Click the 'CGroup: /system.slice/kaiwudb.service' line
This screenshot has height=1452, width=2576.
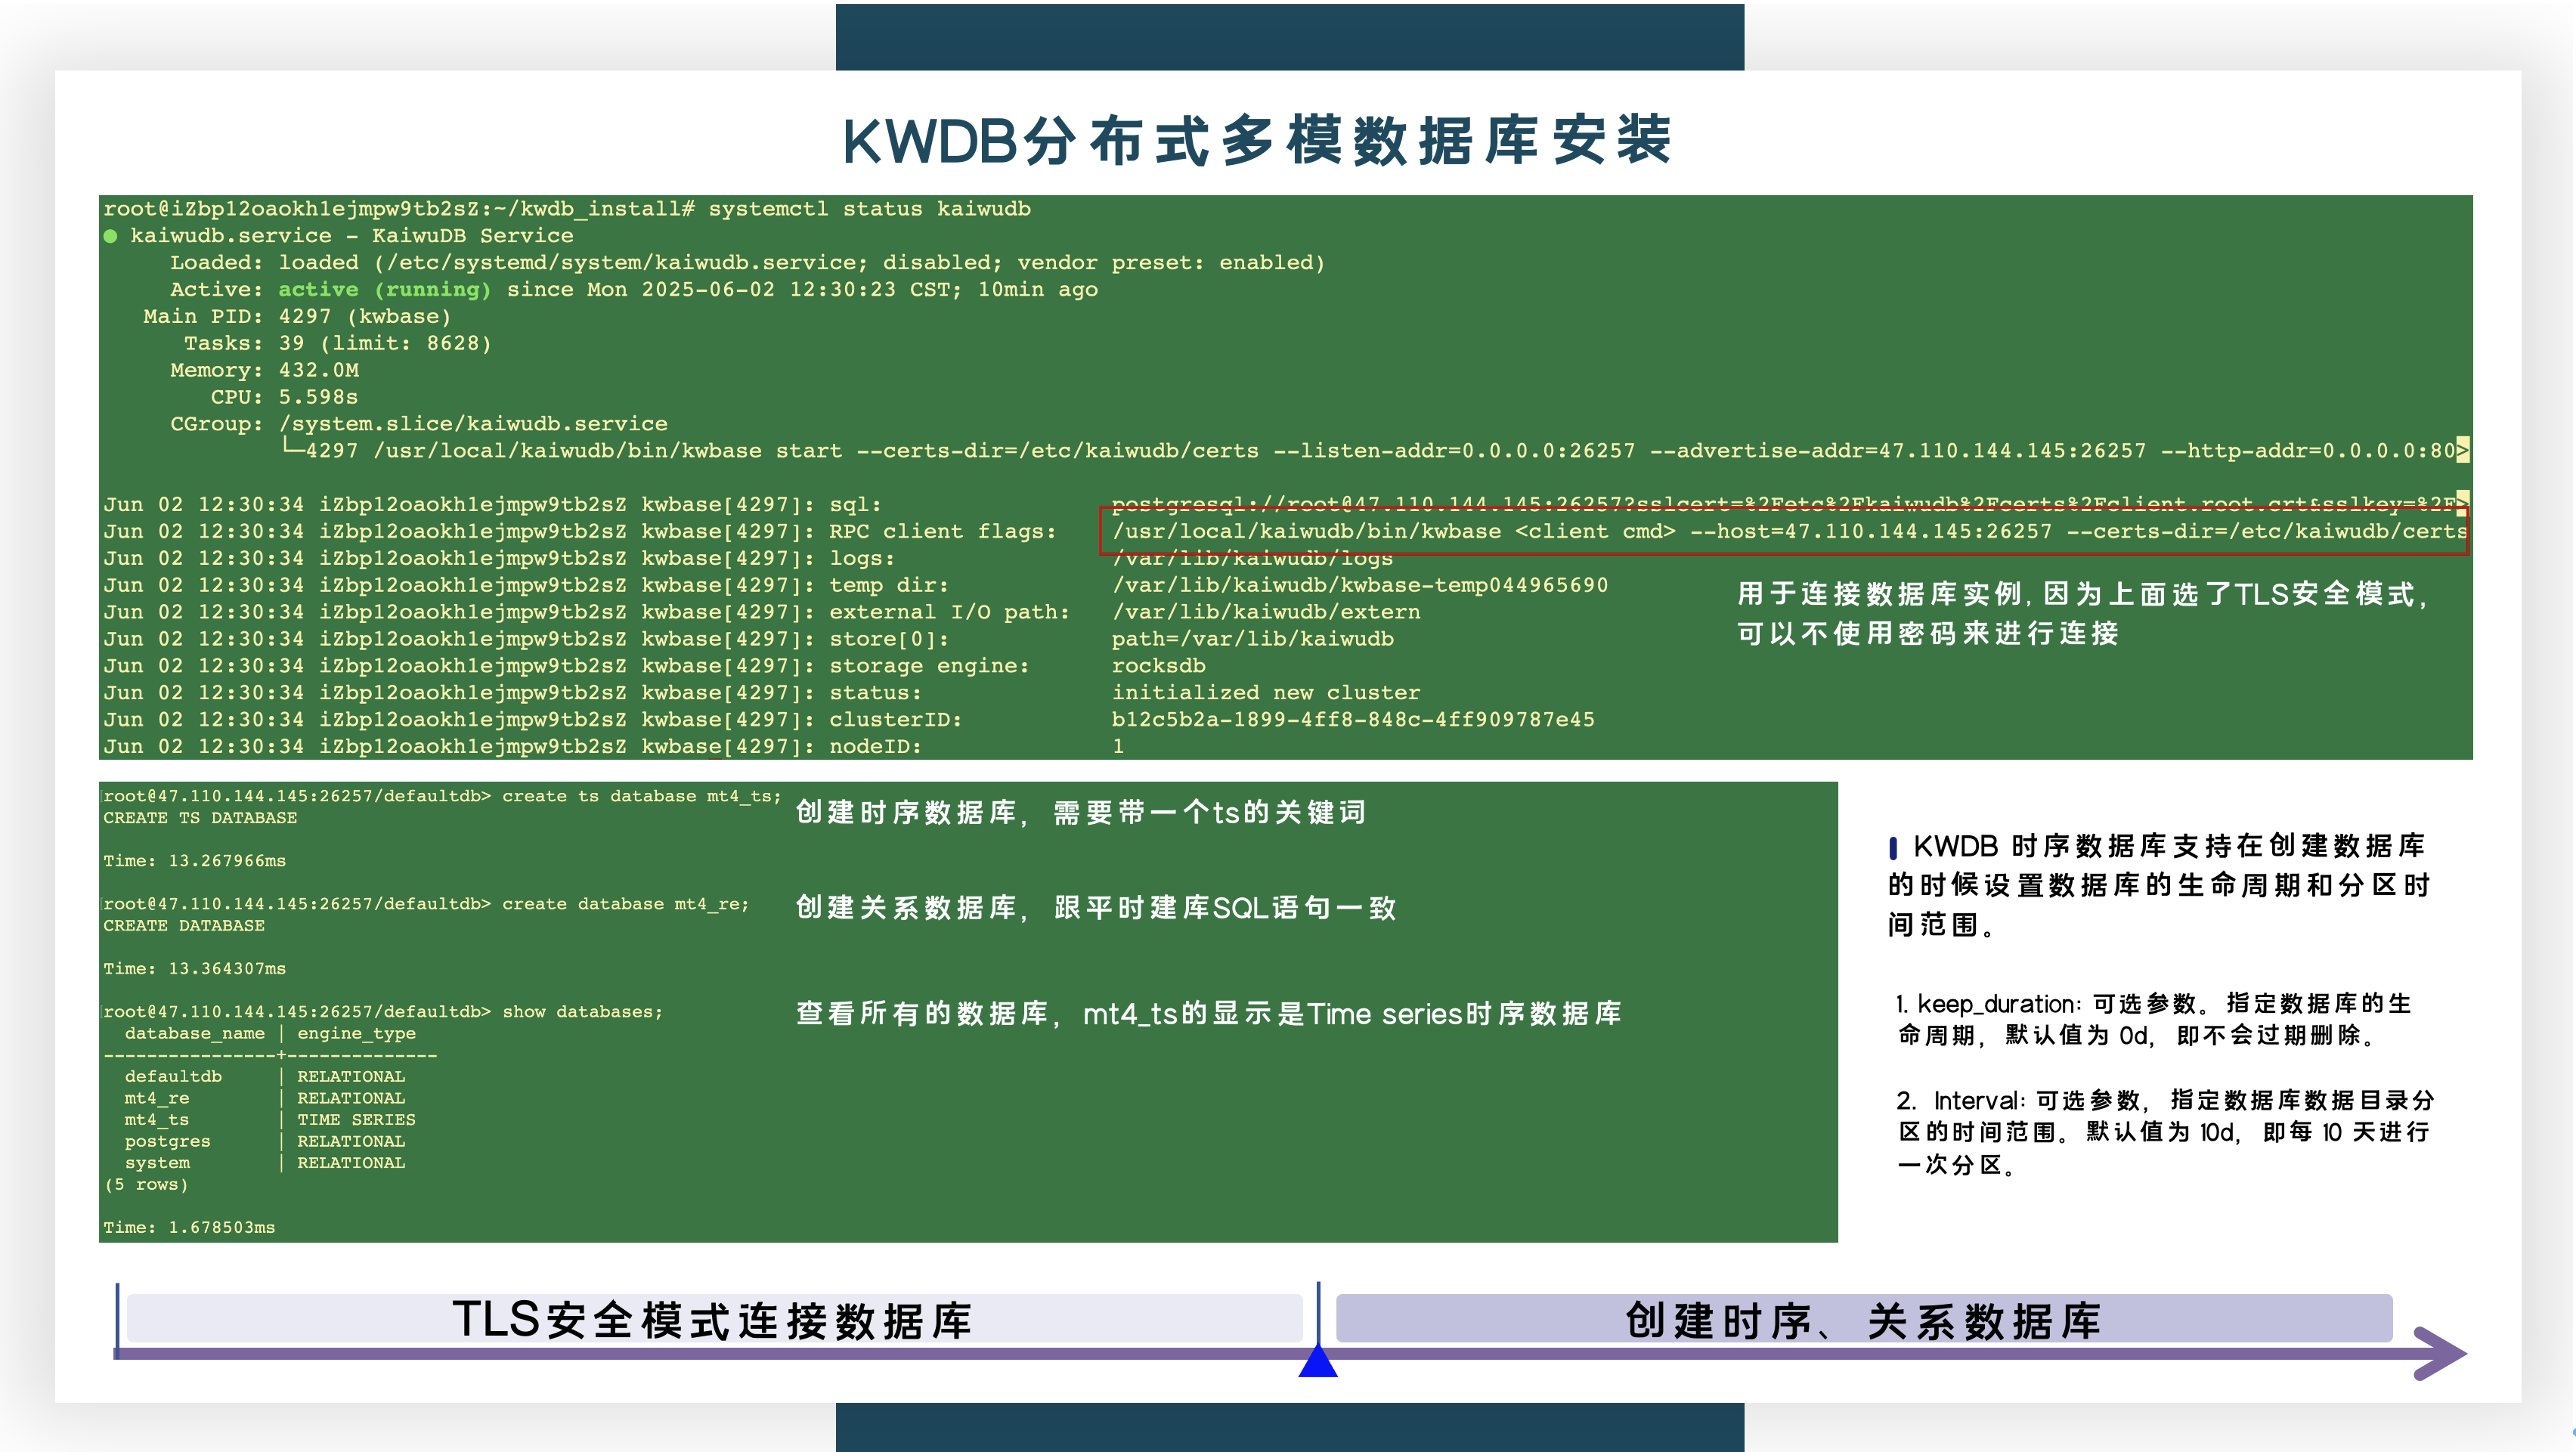pos(418,424)
